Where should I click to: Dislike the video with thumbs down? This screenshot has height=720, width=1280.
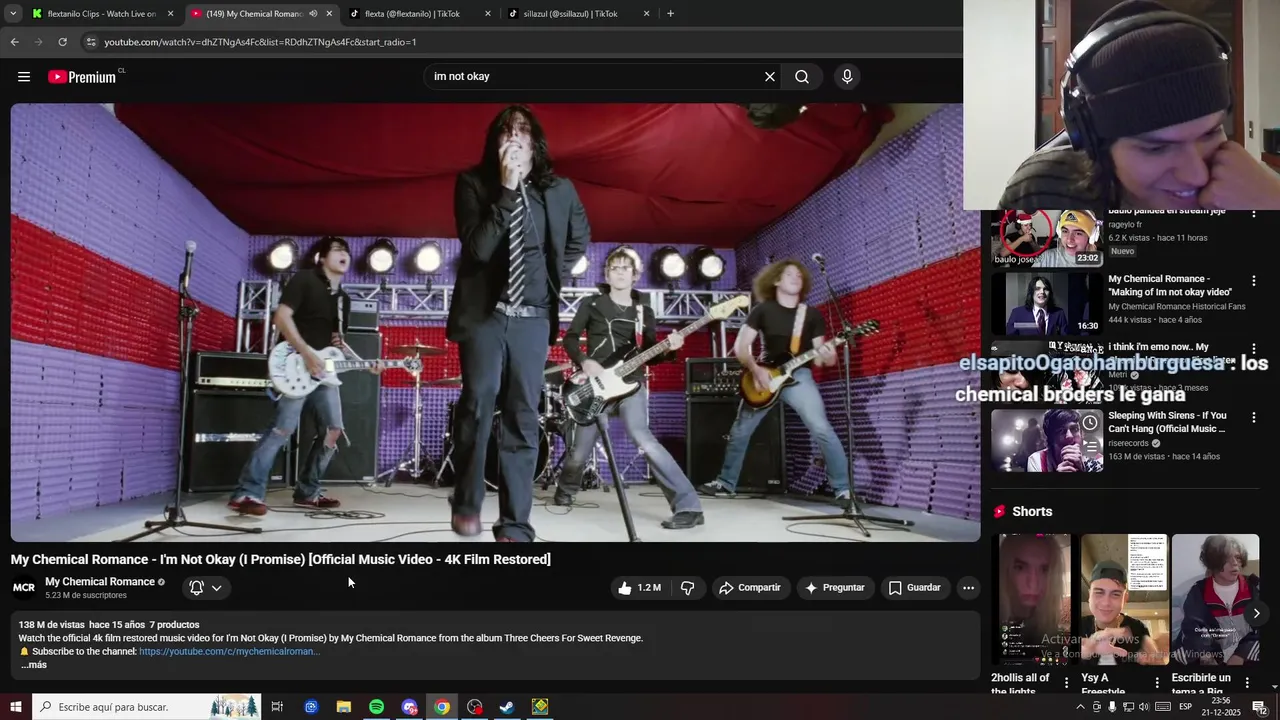(688, 588)
